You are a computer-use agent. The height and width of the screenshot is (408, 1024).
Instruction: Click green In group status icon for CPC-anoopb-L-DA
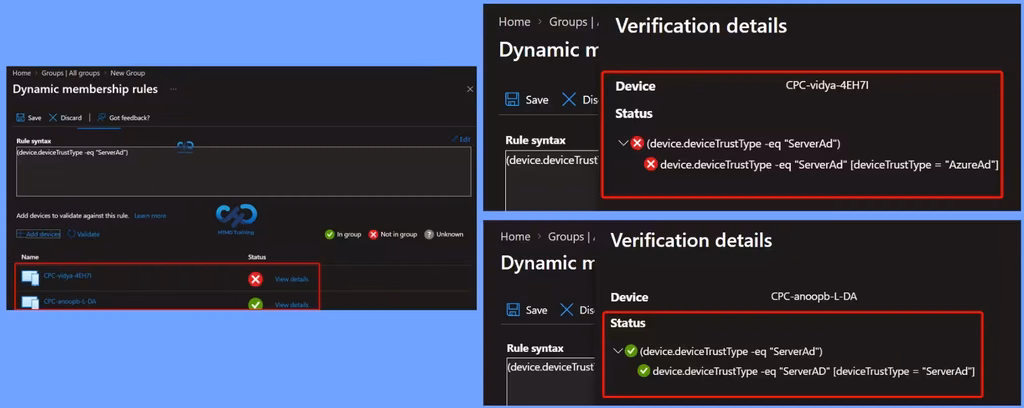255,304
